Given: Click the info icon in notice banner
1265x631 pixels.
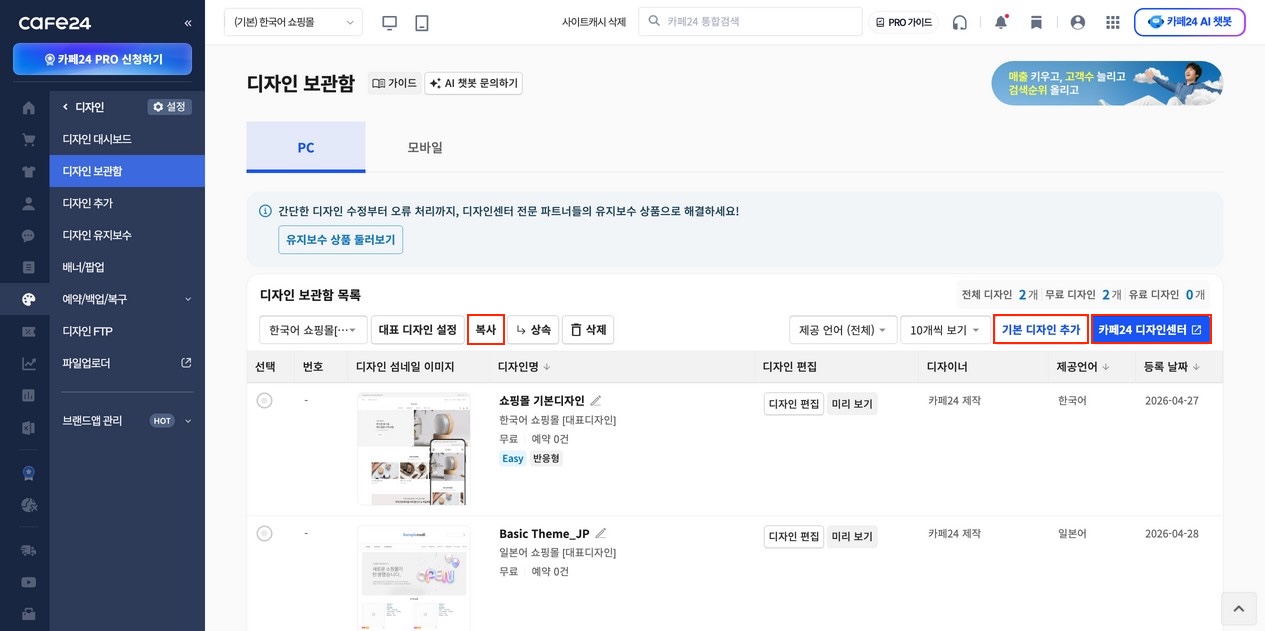Looking at the screenshot, I should 265,211.
